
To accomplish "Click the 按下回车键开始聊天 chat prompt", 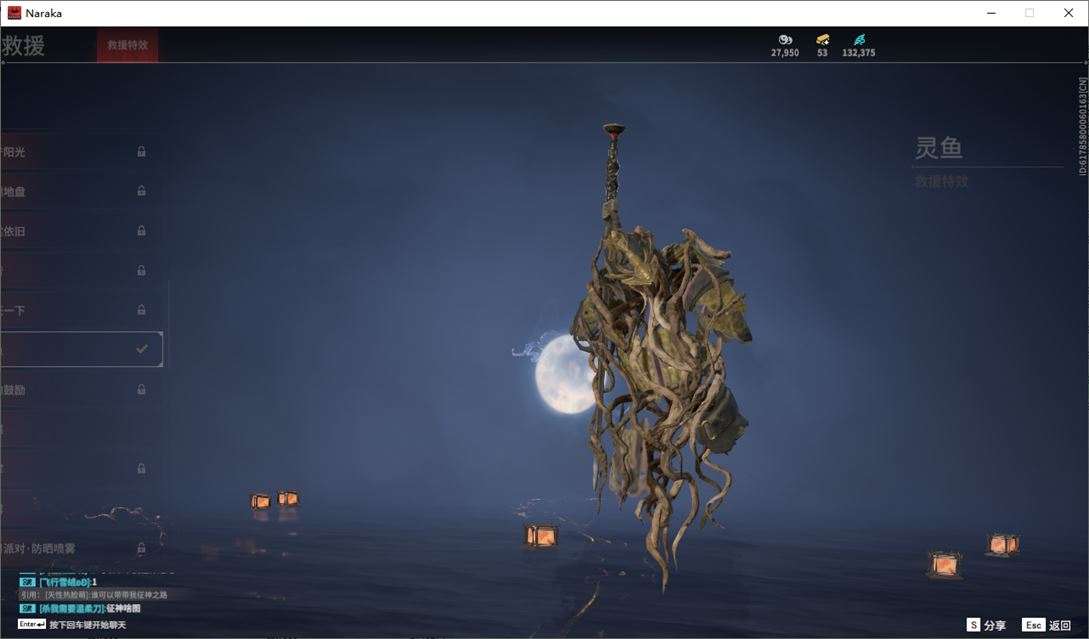I will click(x=88, y=624).
